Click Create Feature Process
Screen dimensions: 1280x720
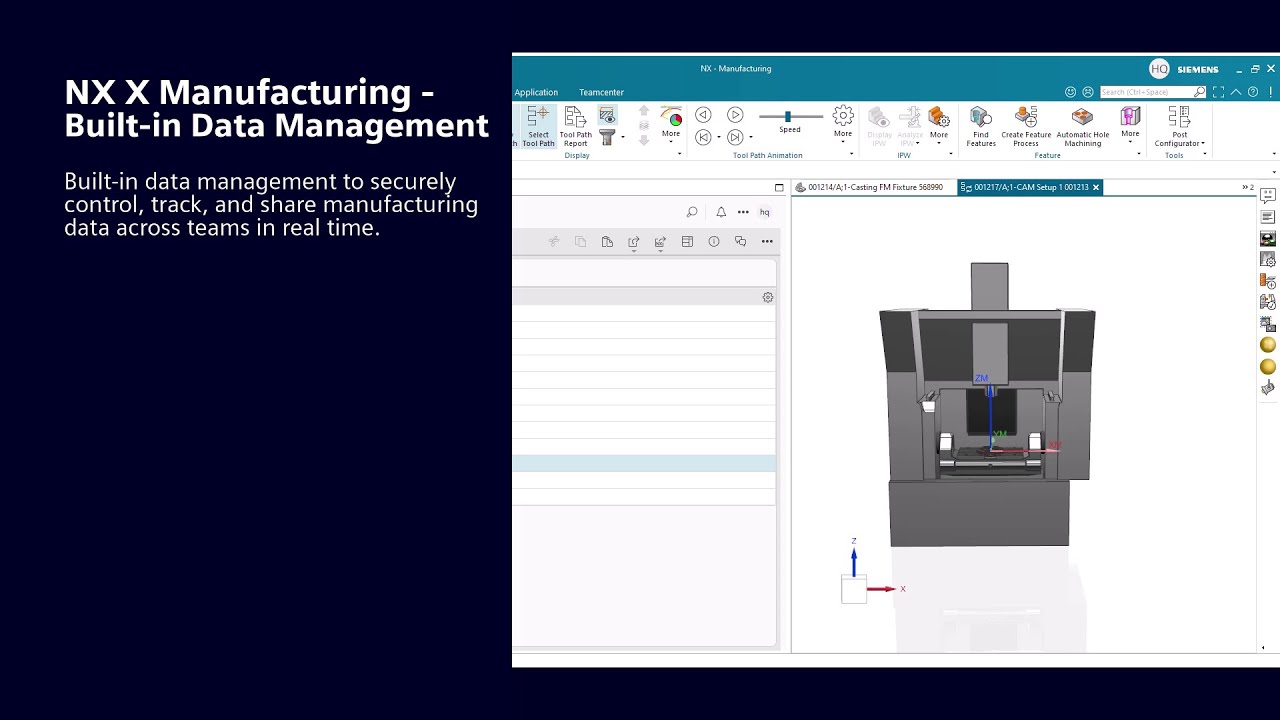coord(1026,127)
